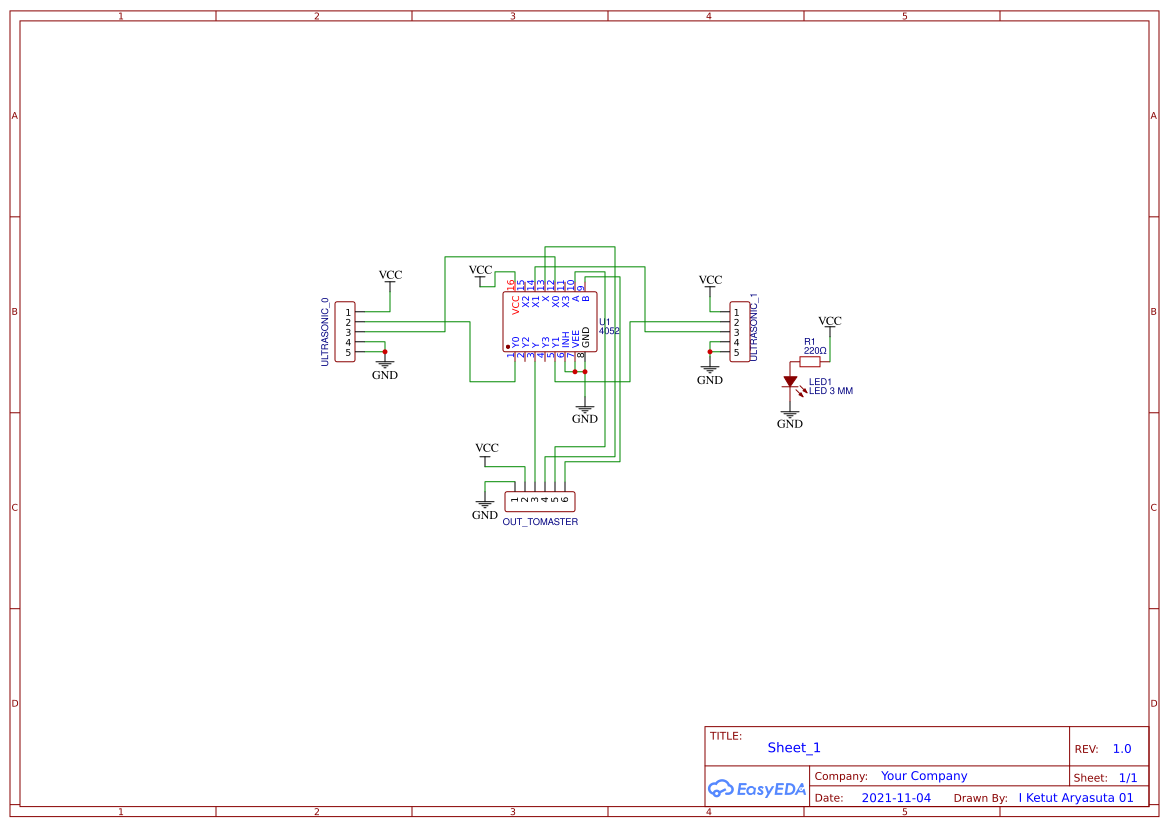Select the GND symbol below ULTRASONIC_0

(385, 362)
